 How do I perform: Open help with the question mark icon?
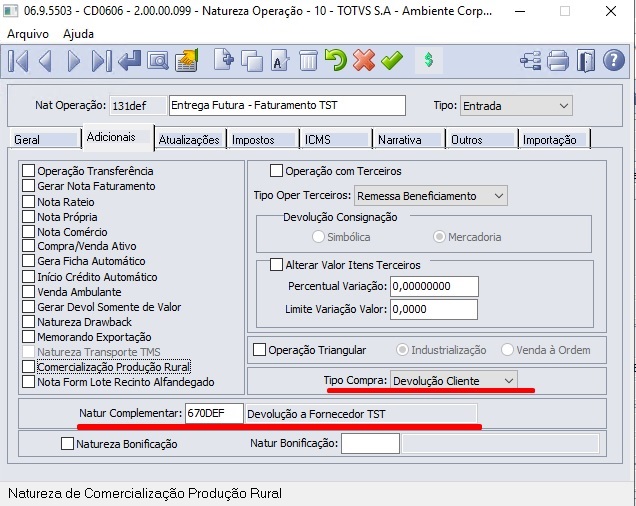[614, 60]
